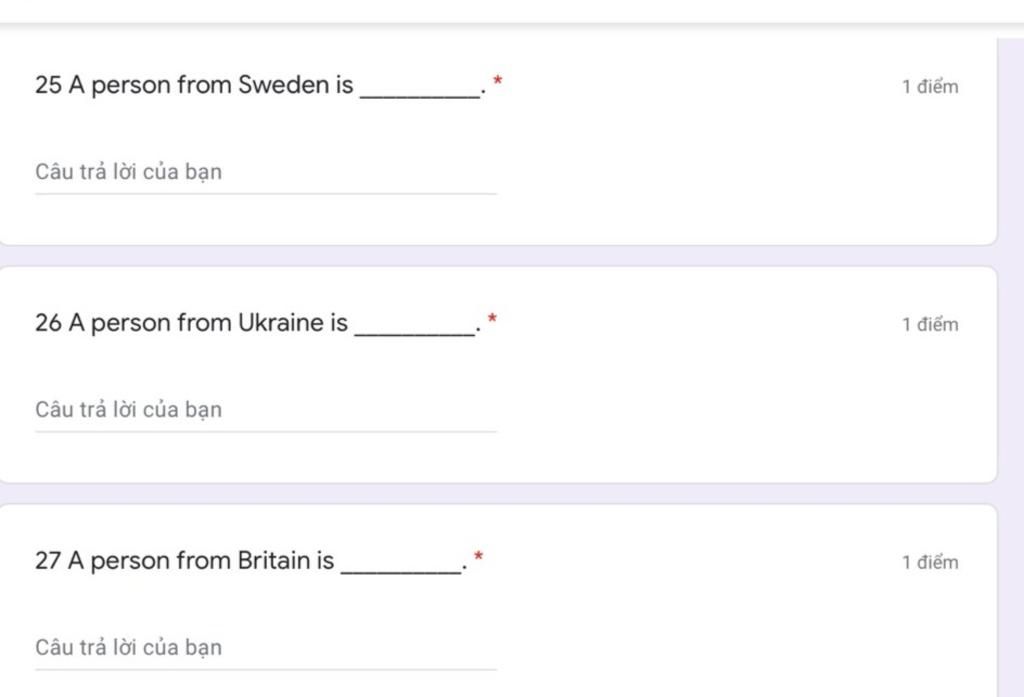The width and height of the screenshot is (1024, 697).
Task: Click the lavender gap between questions 25 and 26
Action: (x=498, y=256)
